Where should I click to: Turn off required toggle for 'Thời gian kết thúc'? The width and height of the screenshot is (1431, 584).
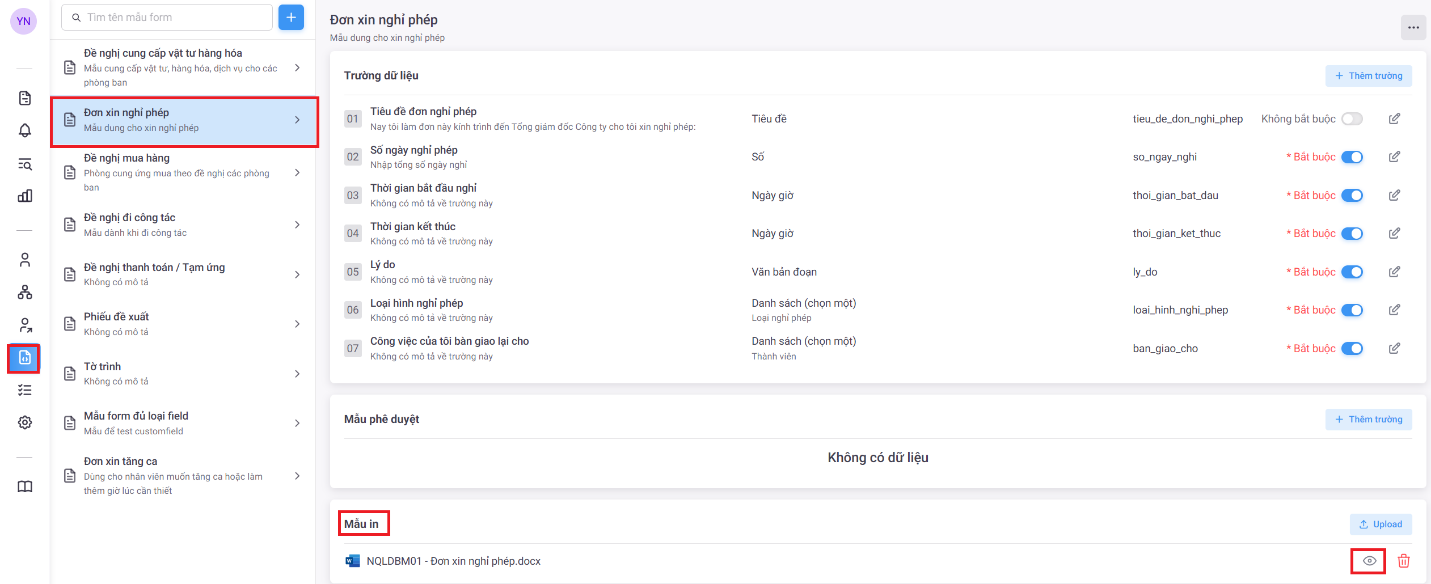1352,234
